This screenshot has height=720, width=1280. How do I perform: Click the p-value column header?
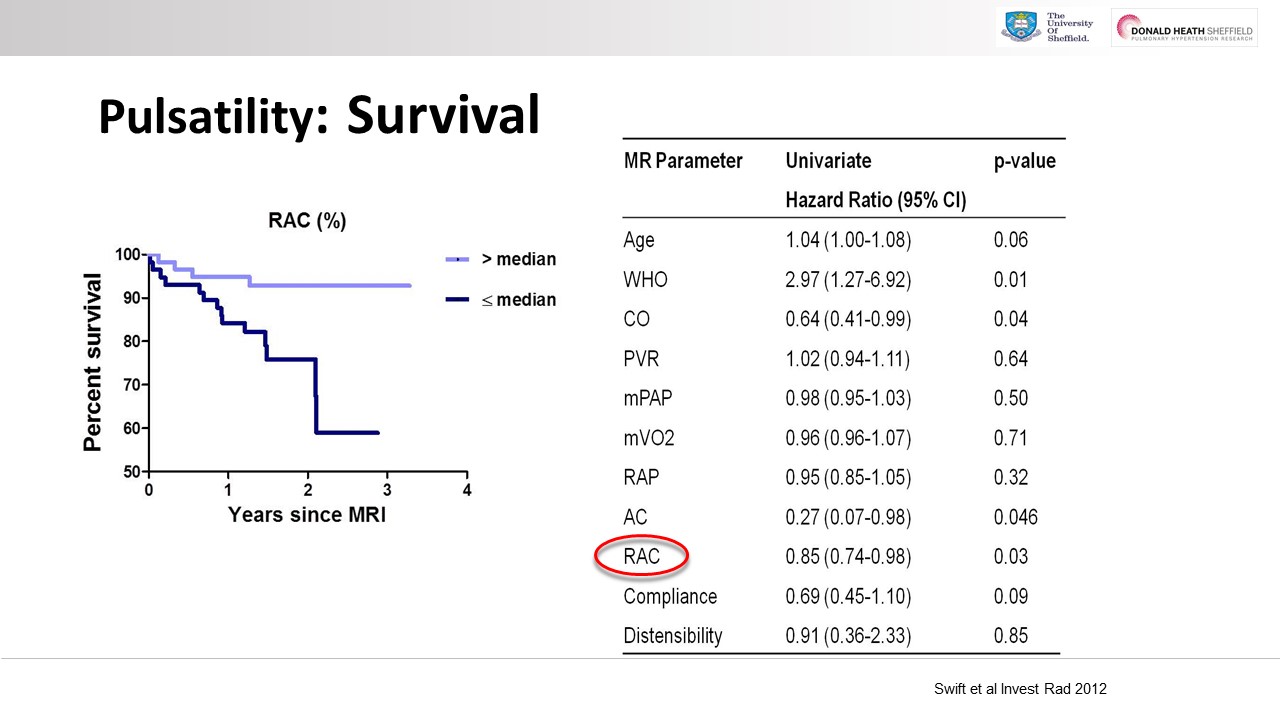[x=1024, y=161]
